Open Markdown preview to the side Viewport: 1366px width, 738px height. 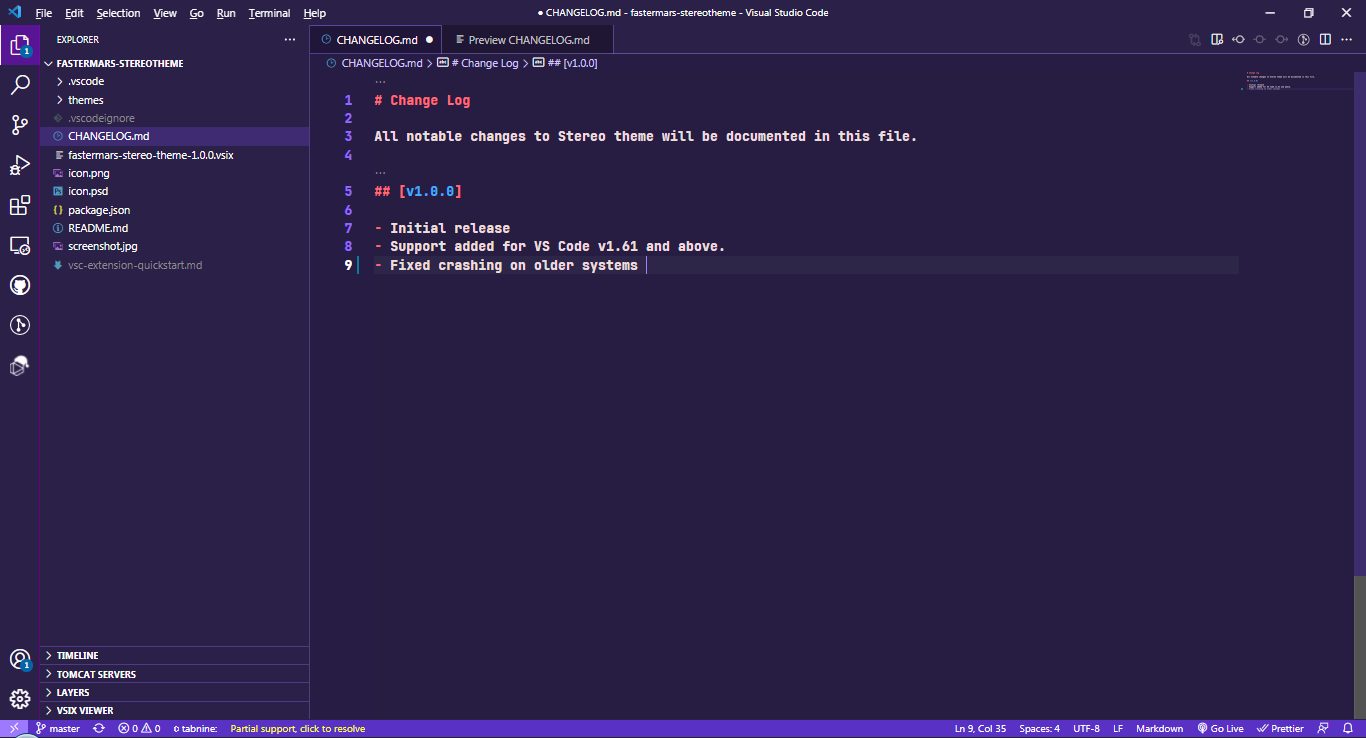pyautogui.click(x=1216, y=39)
